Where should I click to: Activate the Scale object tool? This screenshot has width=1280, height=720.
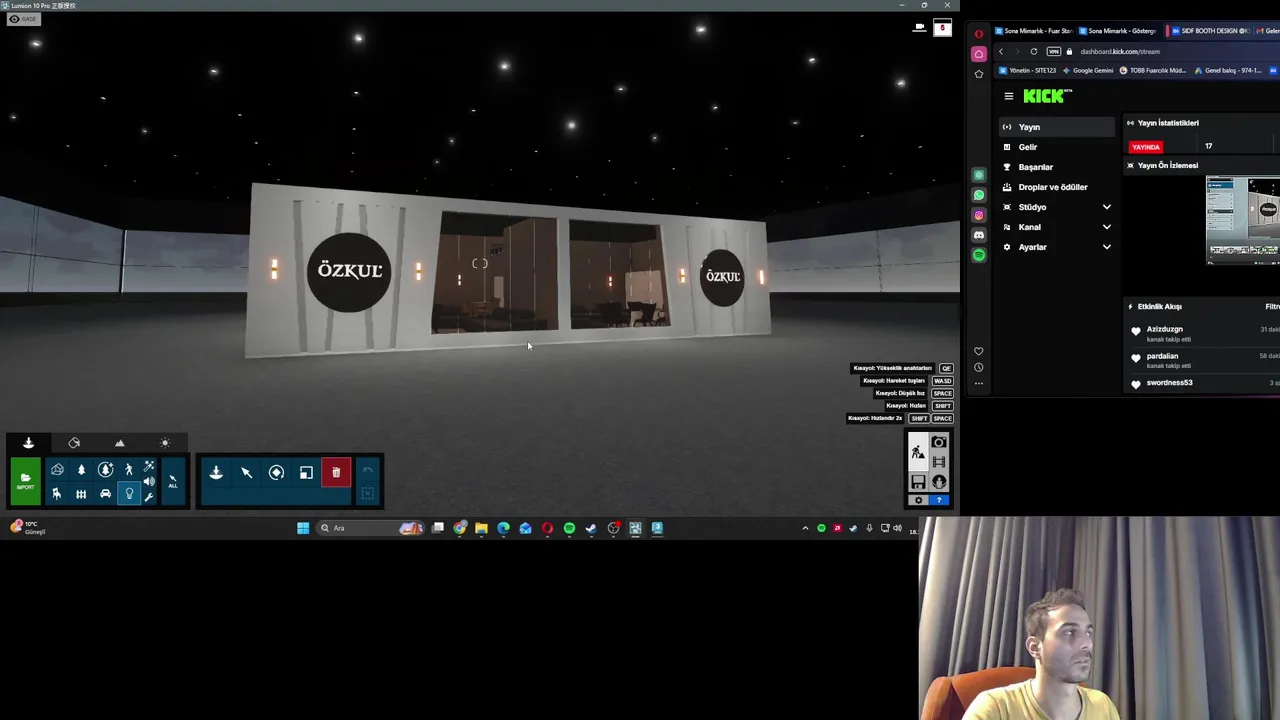coord(306,472)
